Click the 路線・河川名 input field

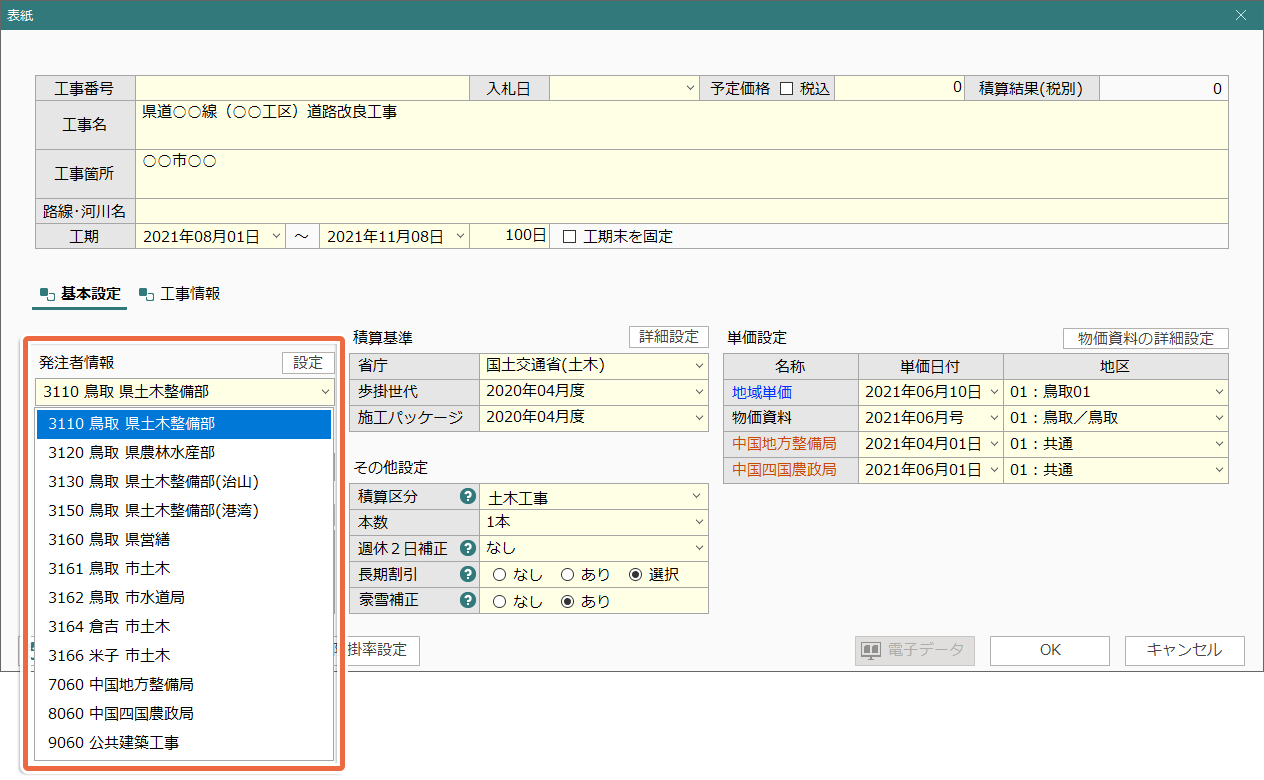coord(682,211)
